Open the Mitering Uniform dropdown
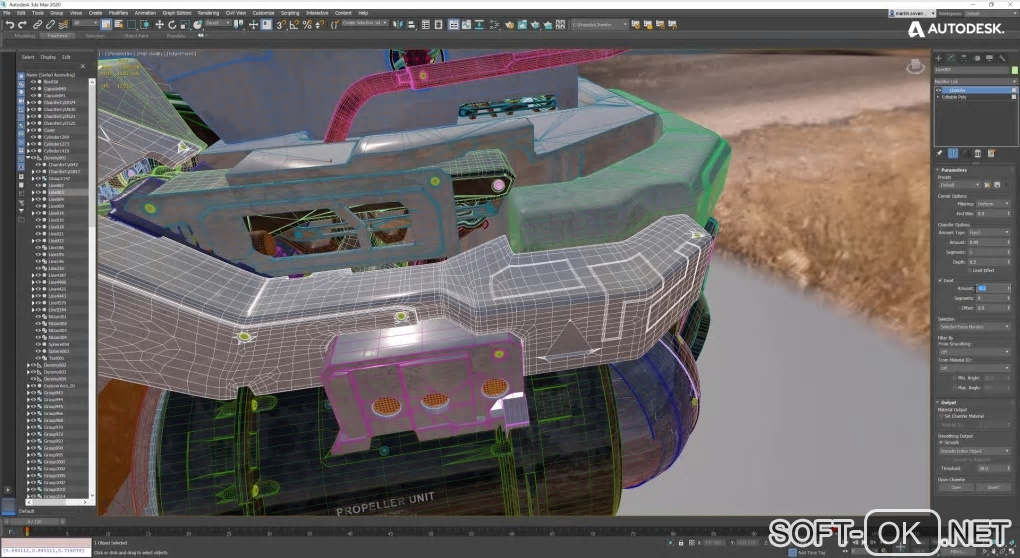1020x558 pixels. pyautogui.click(x=993, y=204)
